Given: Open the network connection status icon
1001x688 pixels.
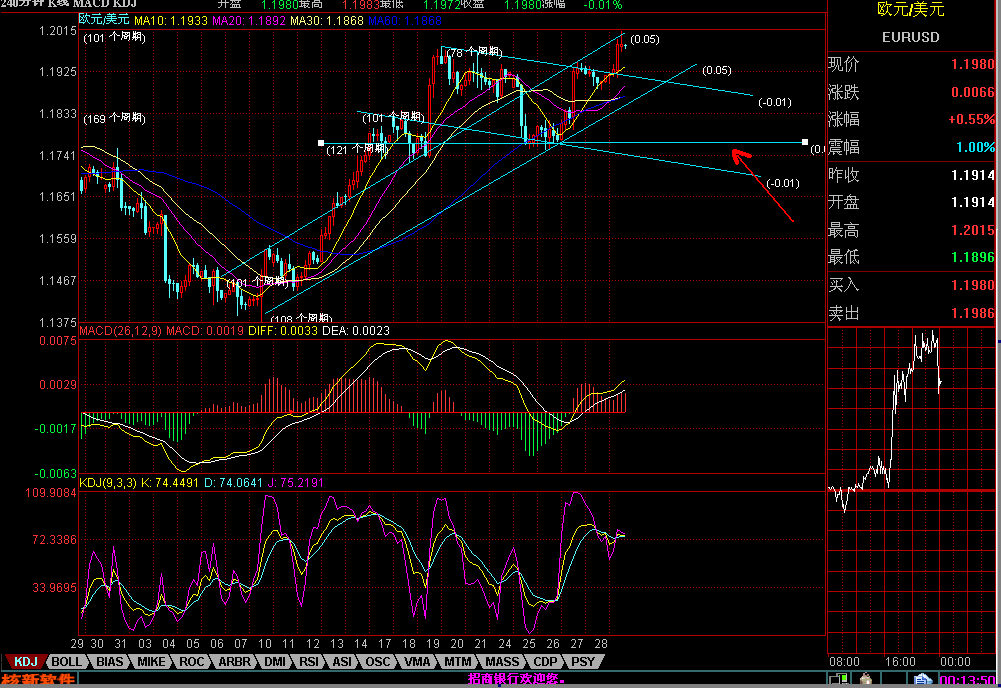Looking at the screenshot, I should coord(839,680).
